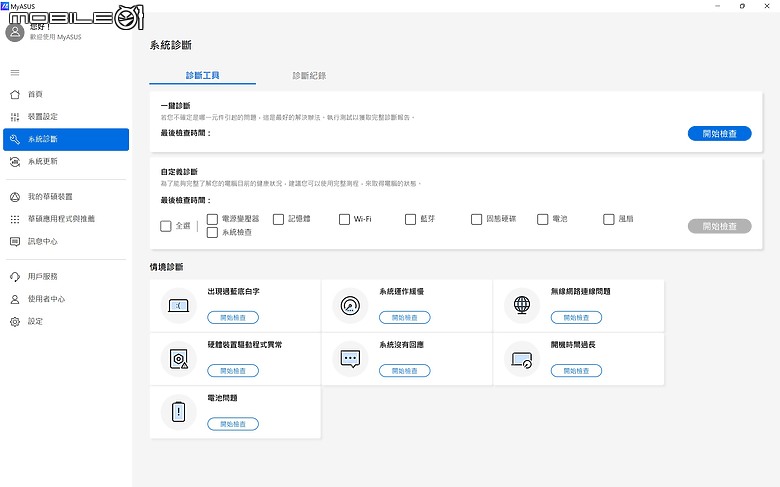Click the 用戶服務 headset icon
The image size is (780, 487).
point(15,277)
